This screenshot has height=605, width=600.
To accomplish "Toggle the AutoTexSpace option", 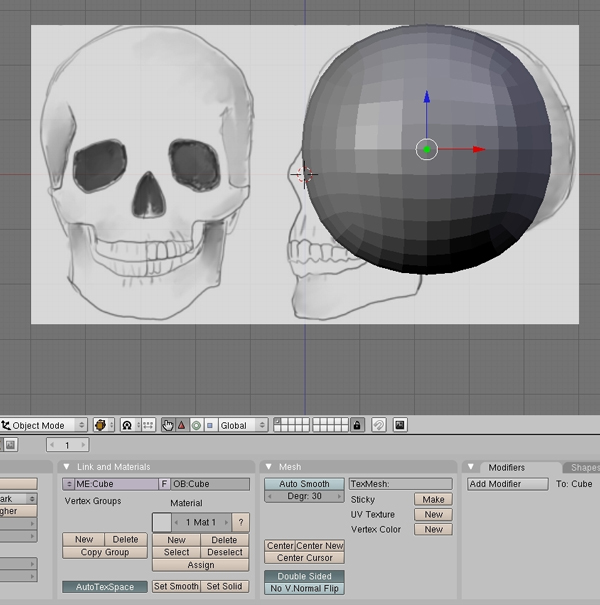I will (x=105, y=587).
